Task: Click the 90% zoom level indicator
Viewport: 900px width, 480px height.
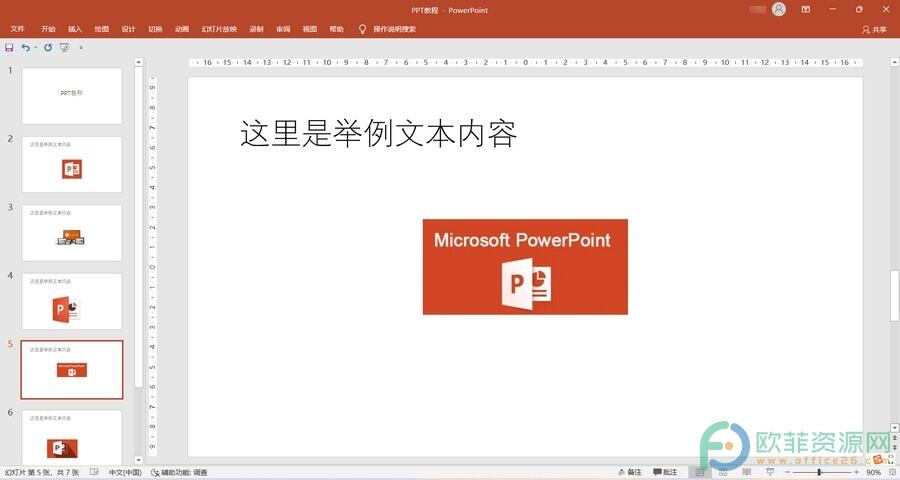Action: click(x=873, y=472)
